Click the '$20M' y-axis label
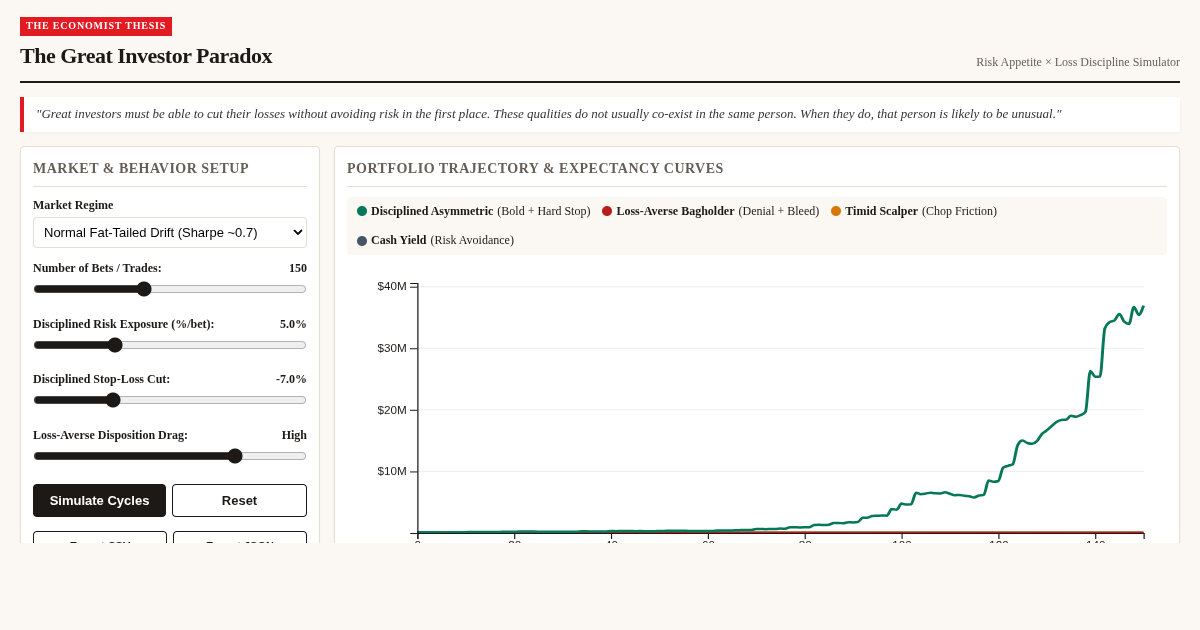This screenshot has width=1200, height=630. coord(392,410)
